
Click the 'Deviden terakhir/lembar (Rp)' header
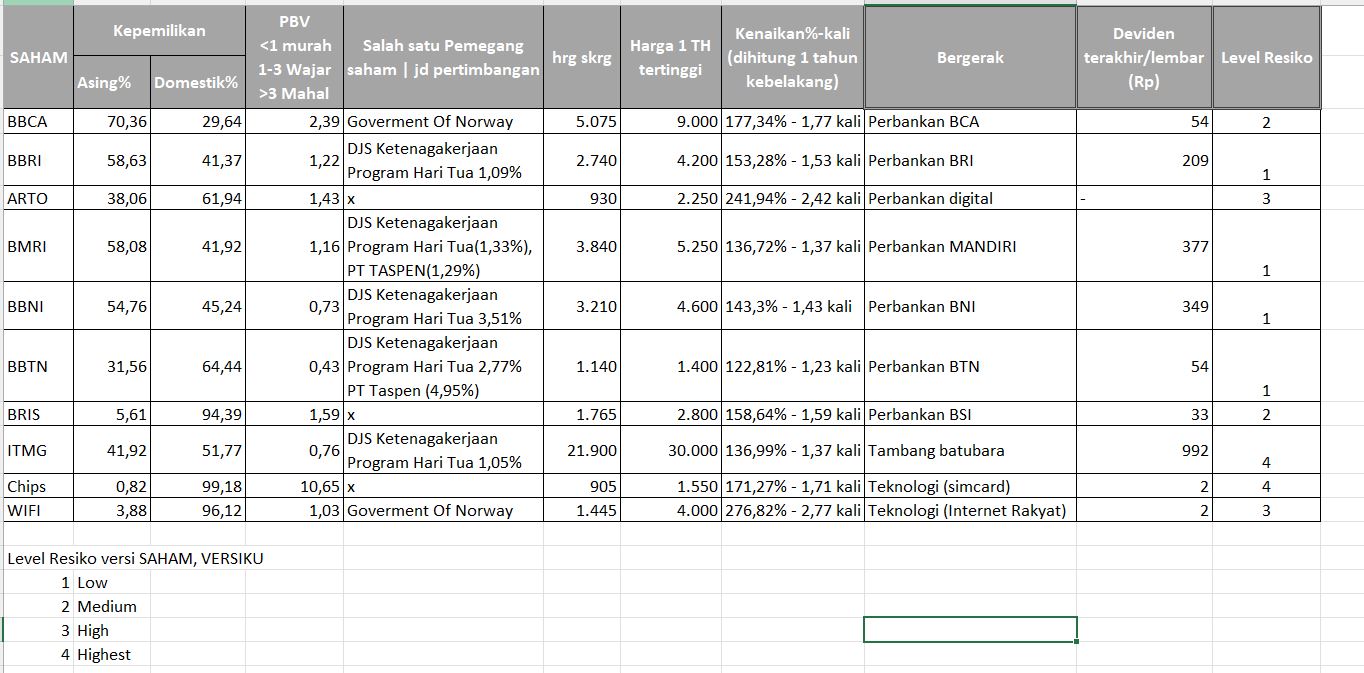click(1144, 58)
